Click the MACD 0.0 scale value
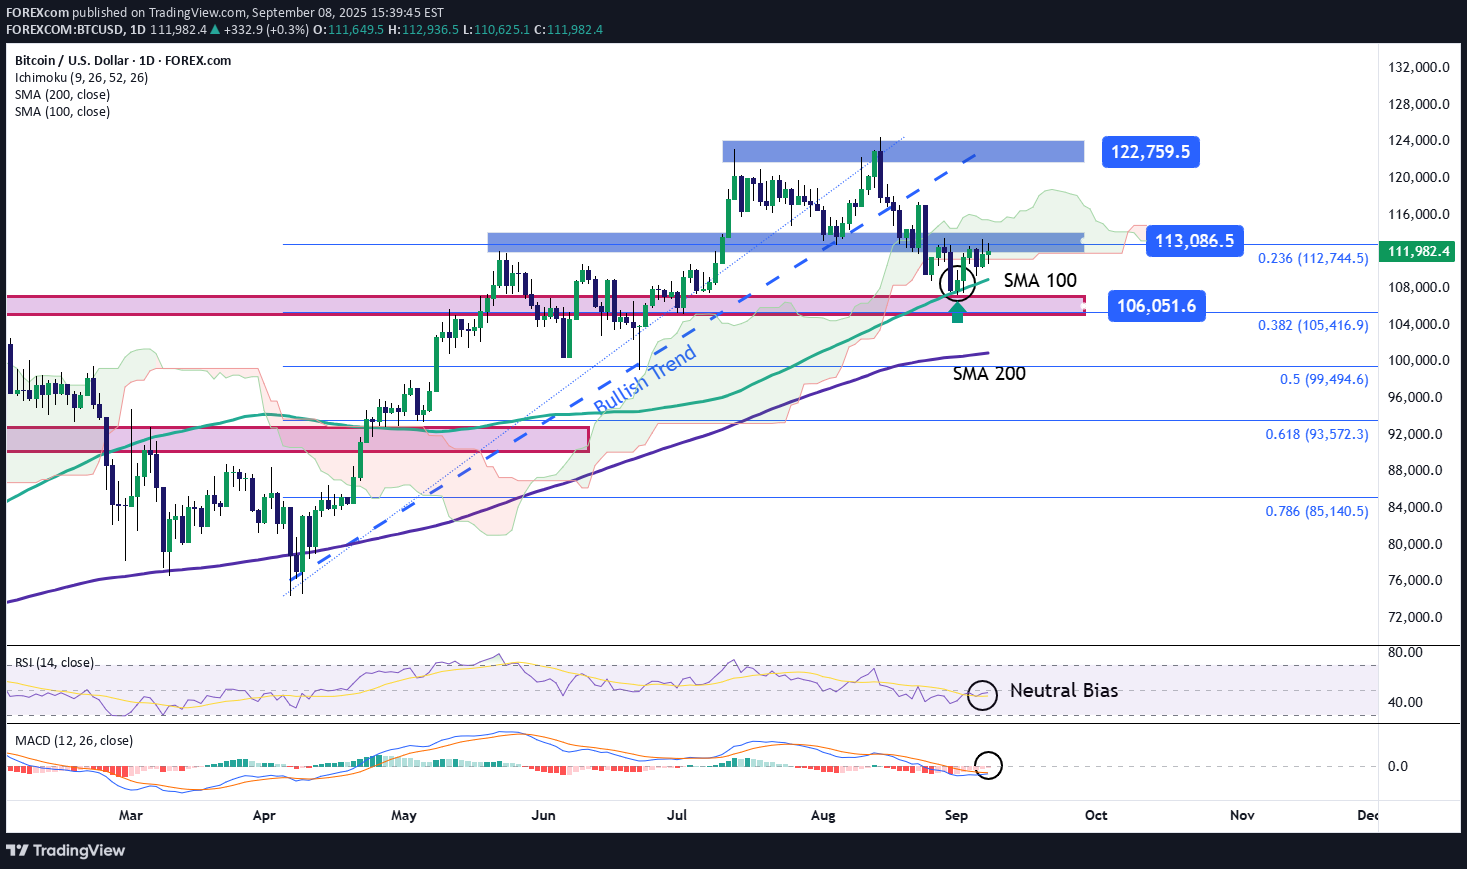The height and width of the screenshot is (869, 1467). [1397, 766]
